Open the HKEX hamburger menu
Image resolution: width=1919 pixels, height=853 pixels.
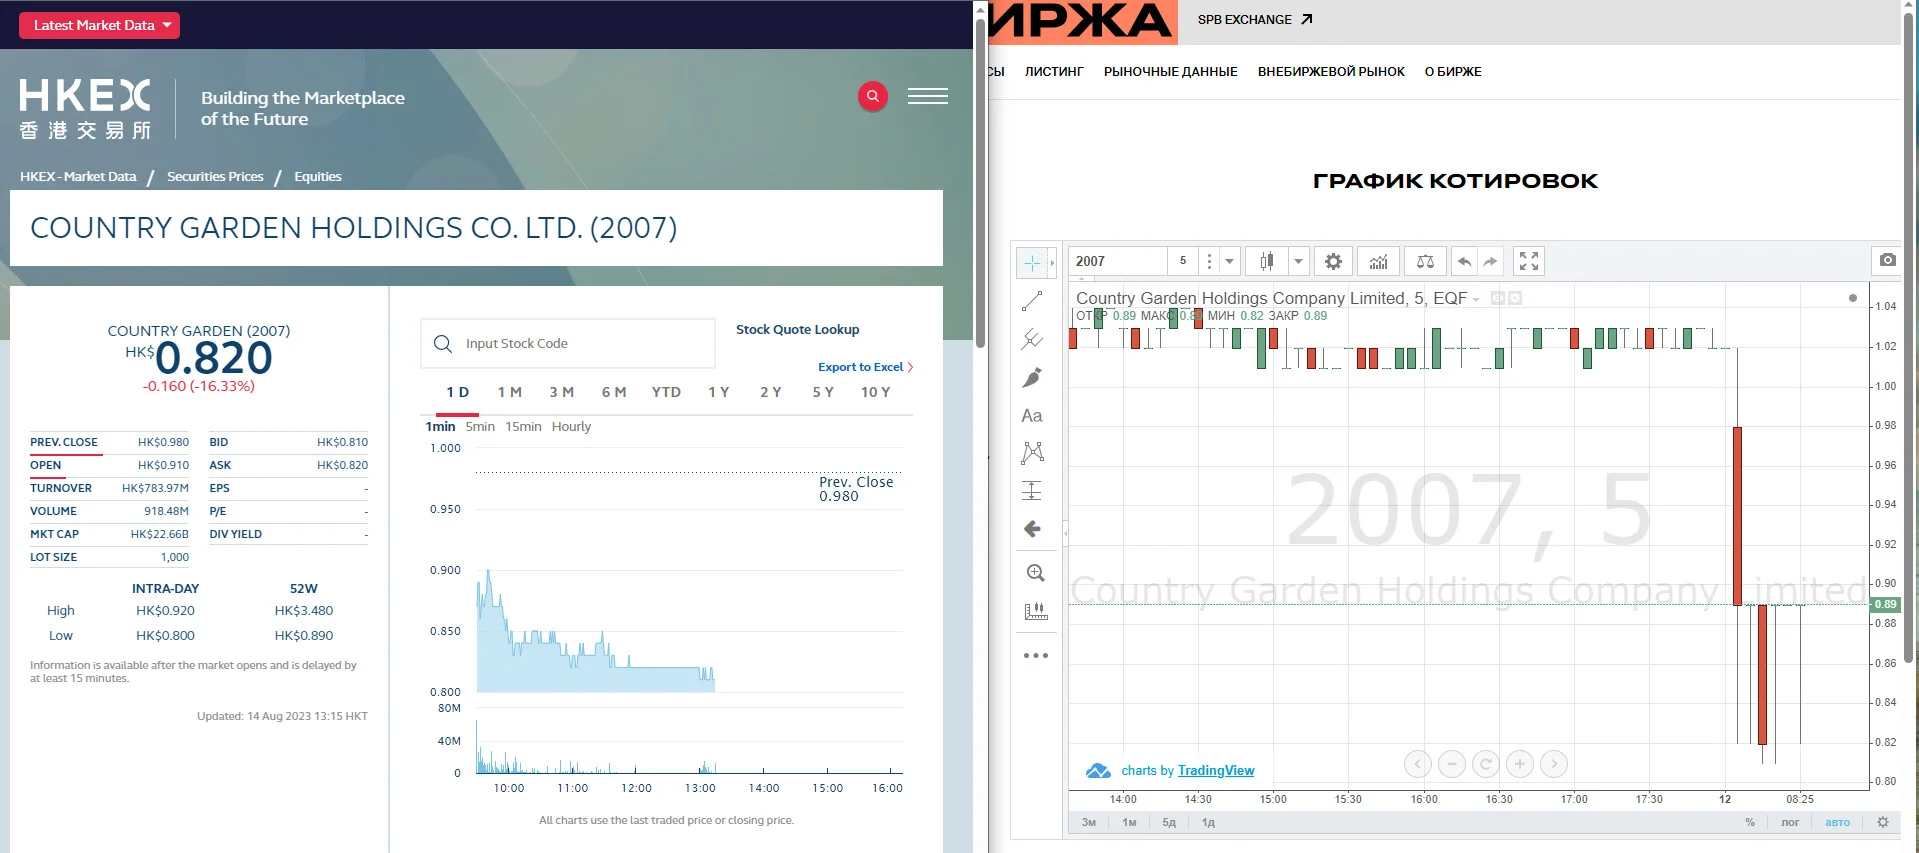[x=928, y=96]
